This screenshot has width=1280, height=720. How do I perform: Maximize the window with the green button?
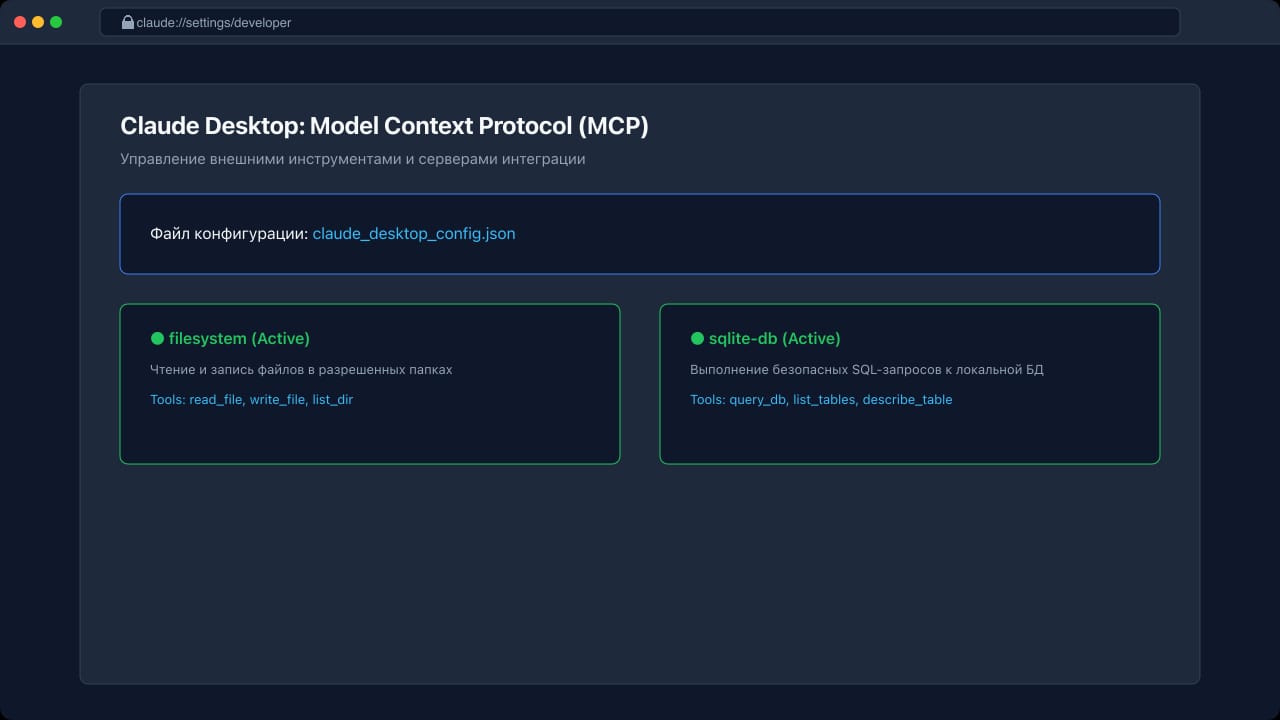click(56, 22)
